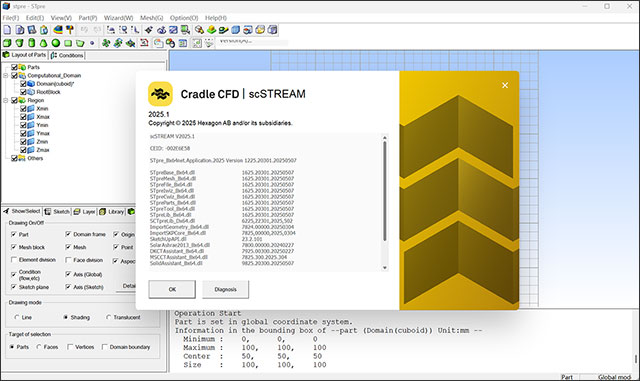Click the Layout of Parts tab
Image resolution: width=640 pixels, height=381 pixels.
25,55
